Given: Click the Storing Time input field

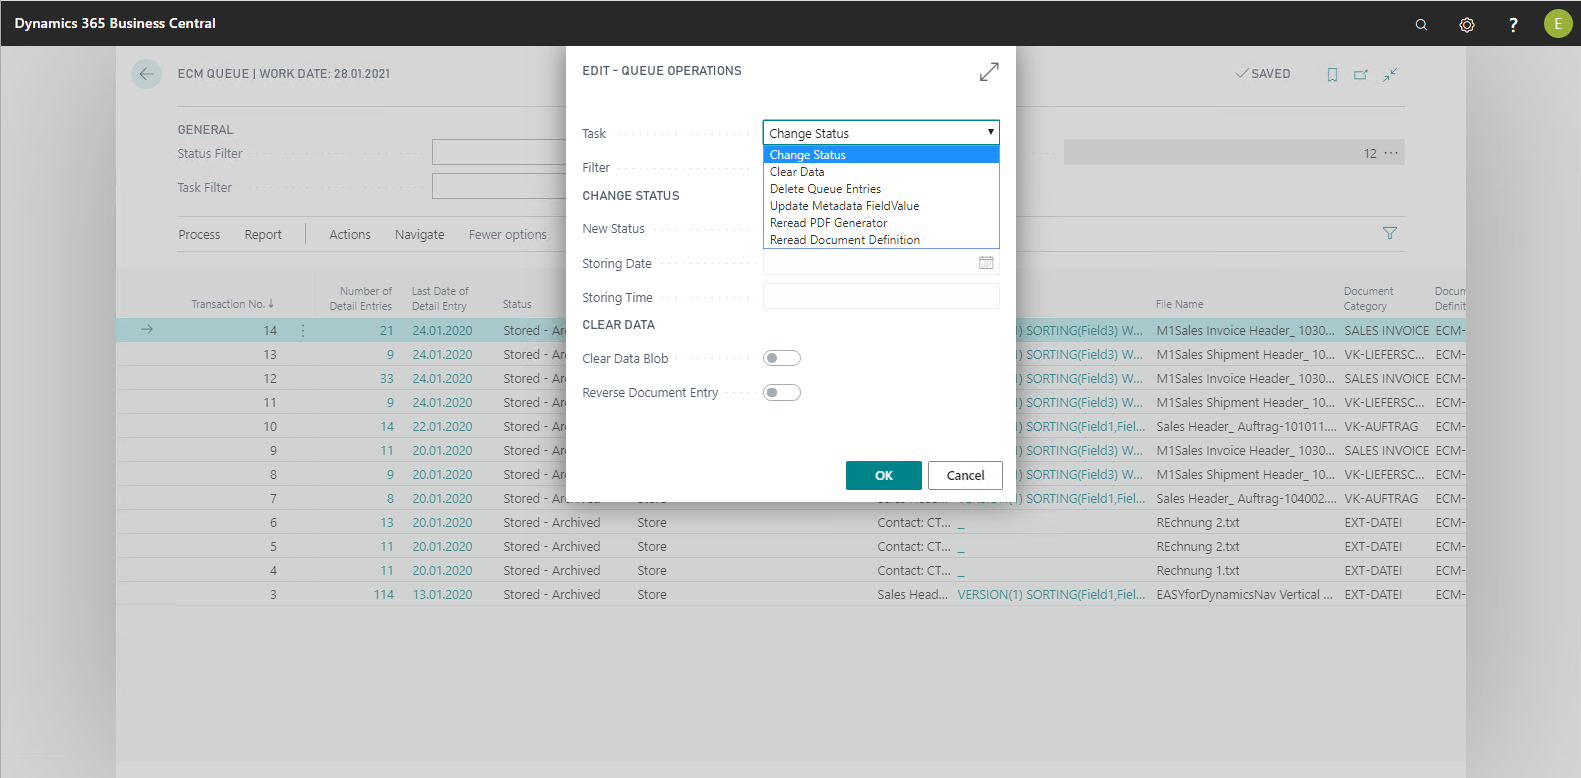Looking at the screenshot, I should tap(880, 297).
